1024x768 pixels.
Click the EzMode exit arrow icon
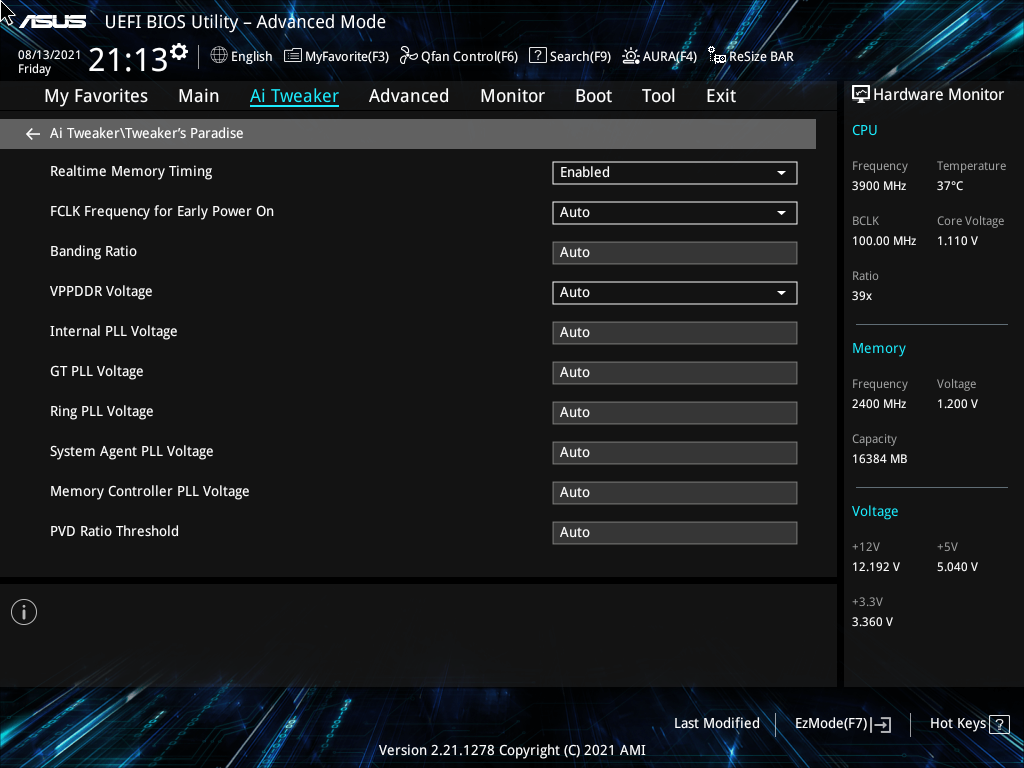tap(882, 724)
